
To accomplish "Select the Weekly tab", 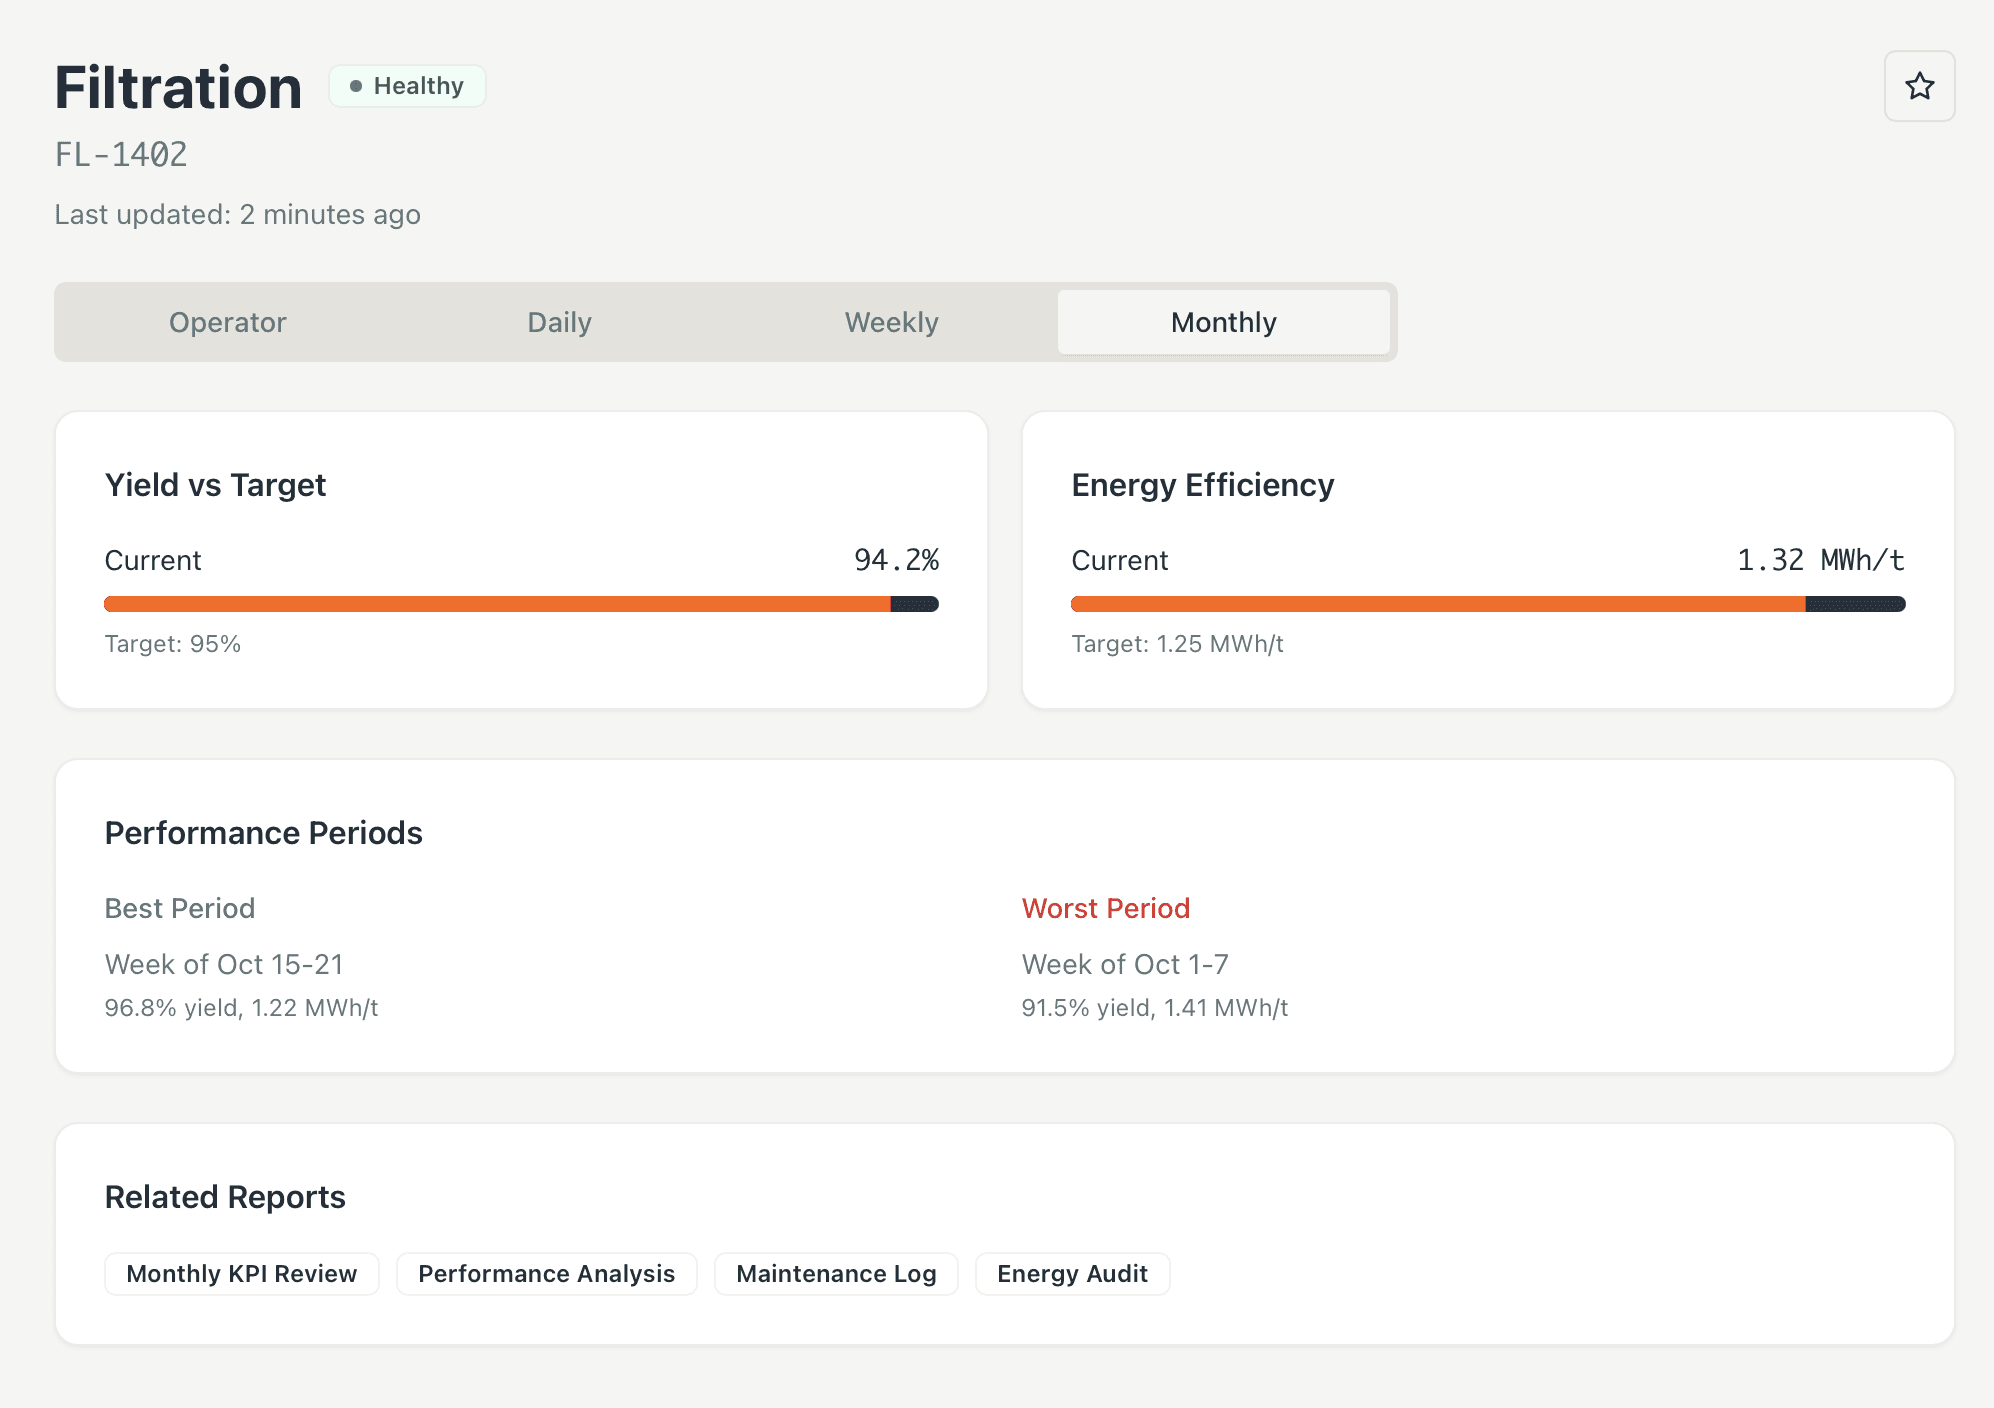I will [x=891, y=322].
